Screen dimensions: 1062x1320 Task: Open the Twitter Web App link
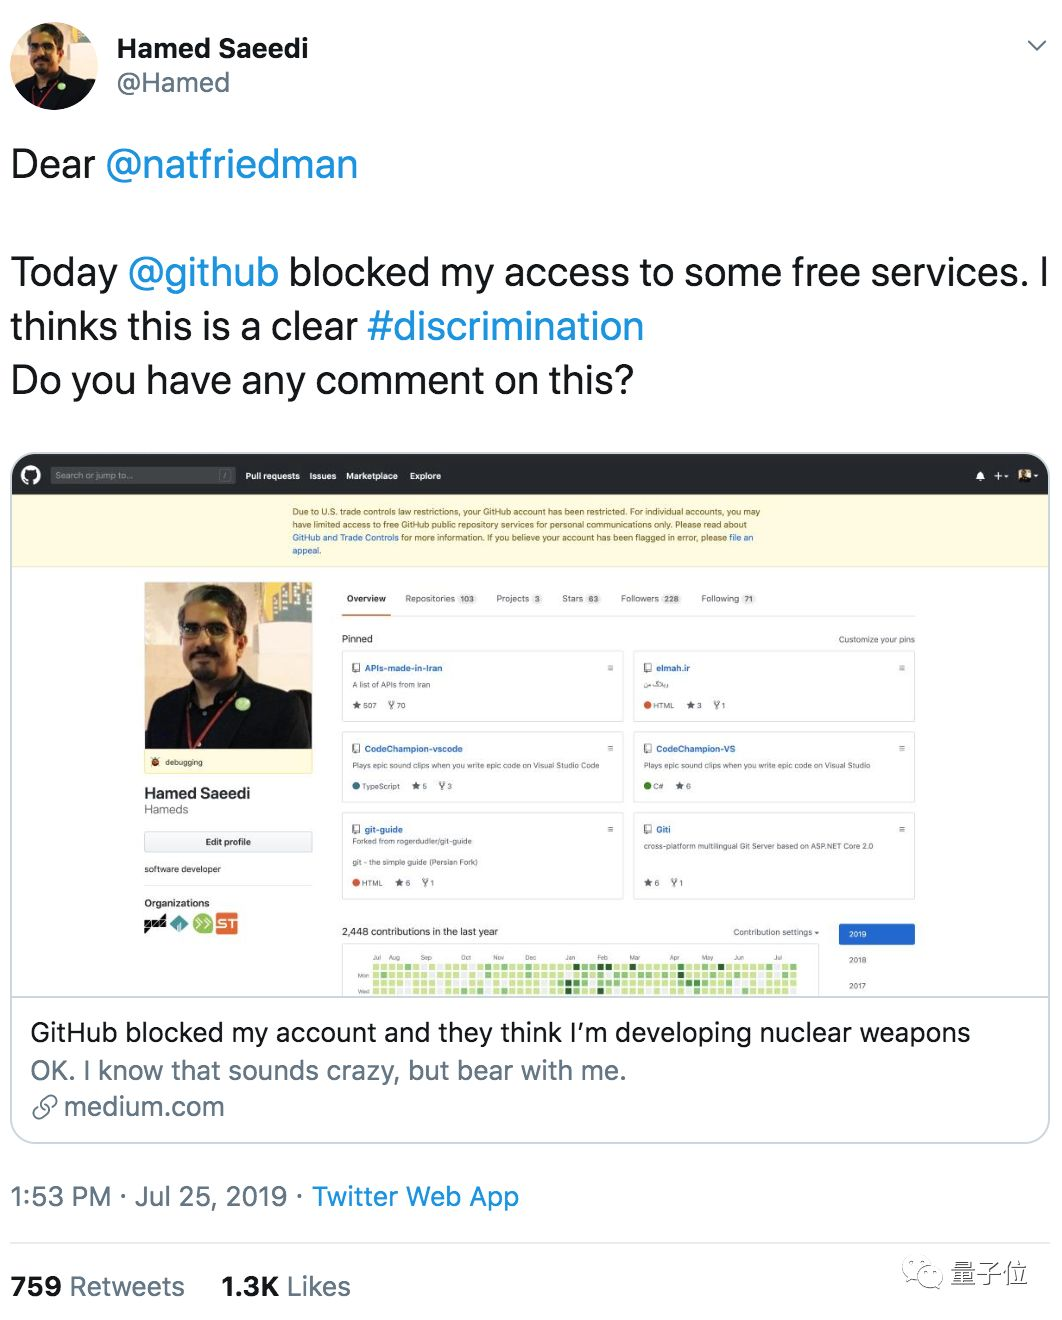pos(415,1196)
